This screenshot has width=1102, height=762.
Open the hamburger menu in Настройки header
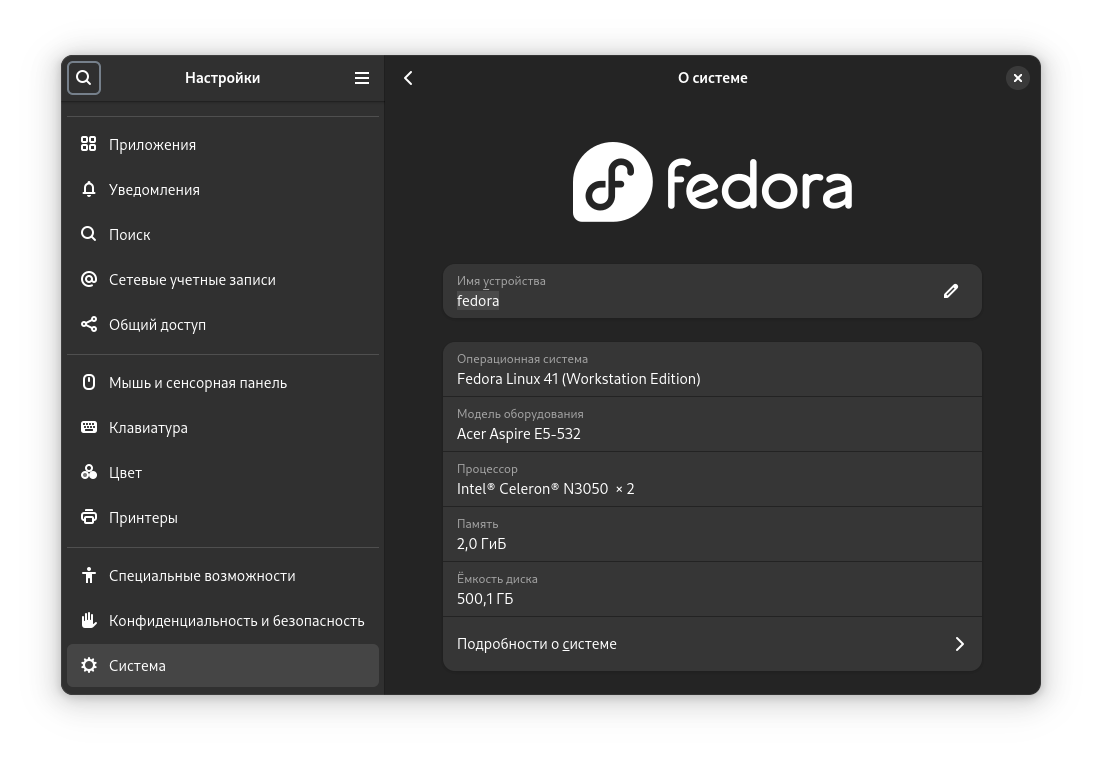tap(362, 78)
